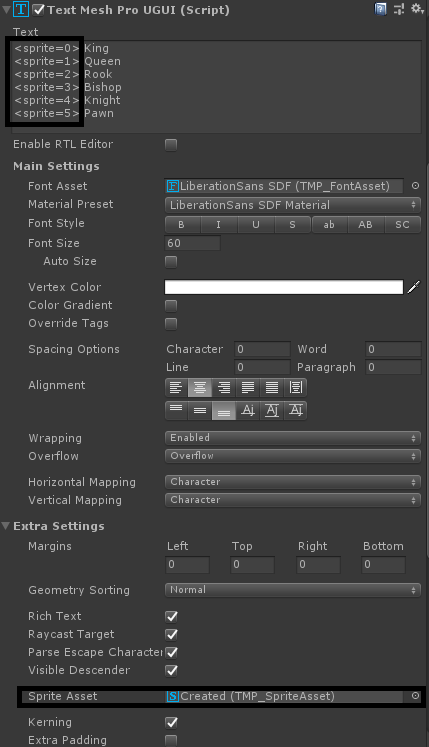Click the Right margin field
Image resolution: width=429 pixels, height=747 pixels.
318,565
